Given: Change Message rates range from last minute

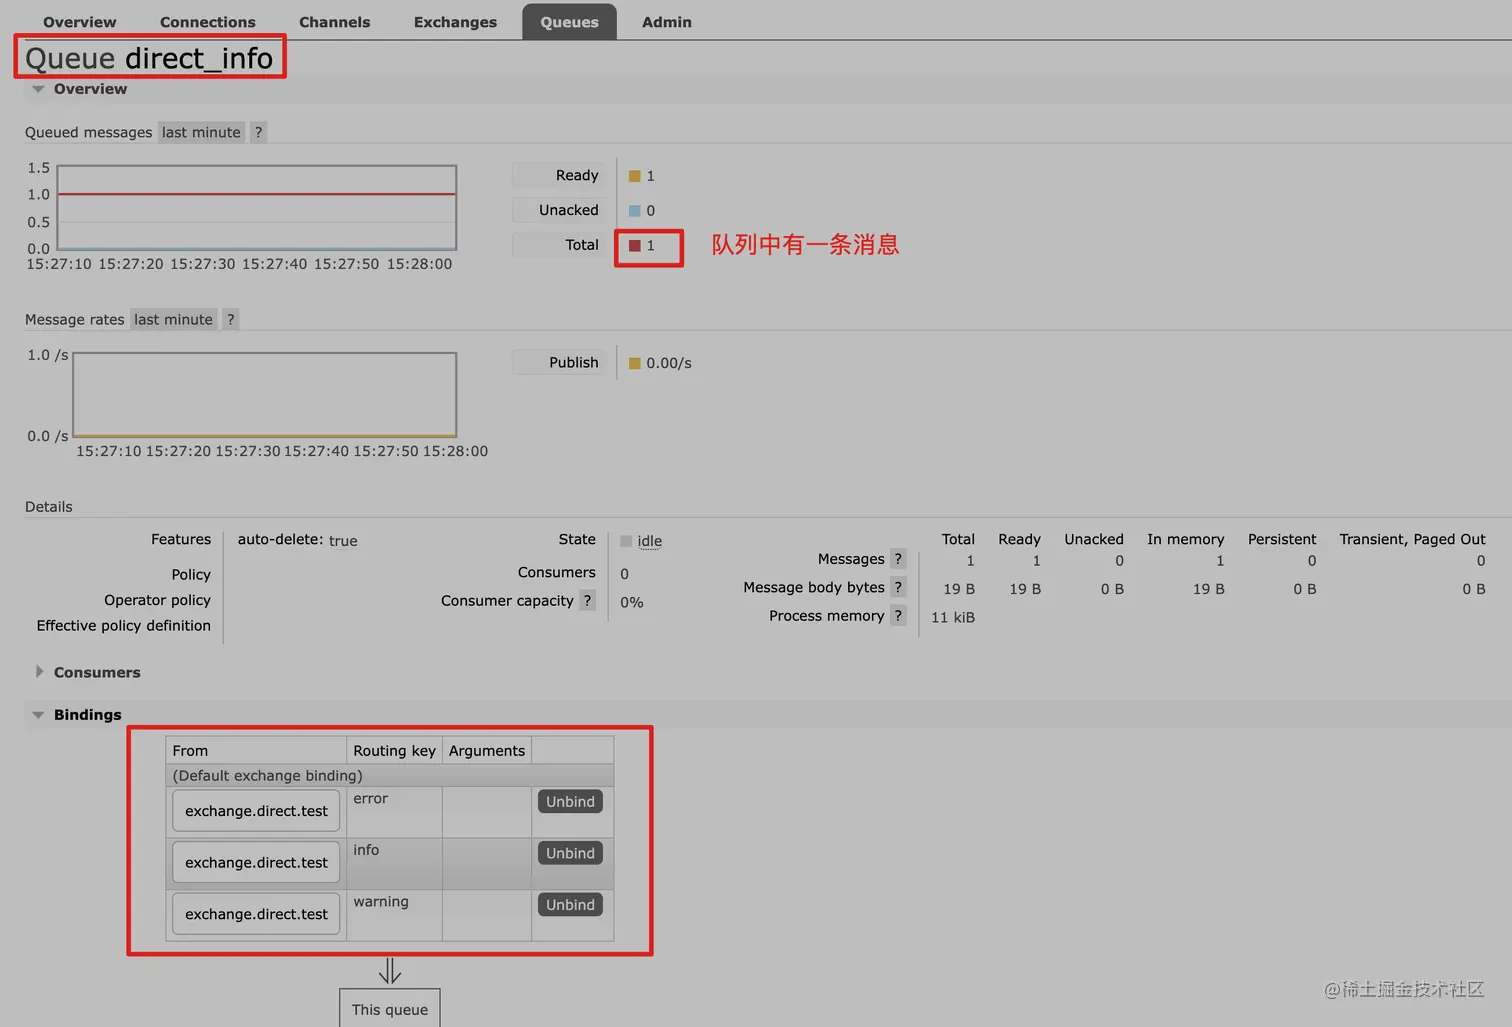Looking at the screenshot, I should 174,319.
